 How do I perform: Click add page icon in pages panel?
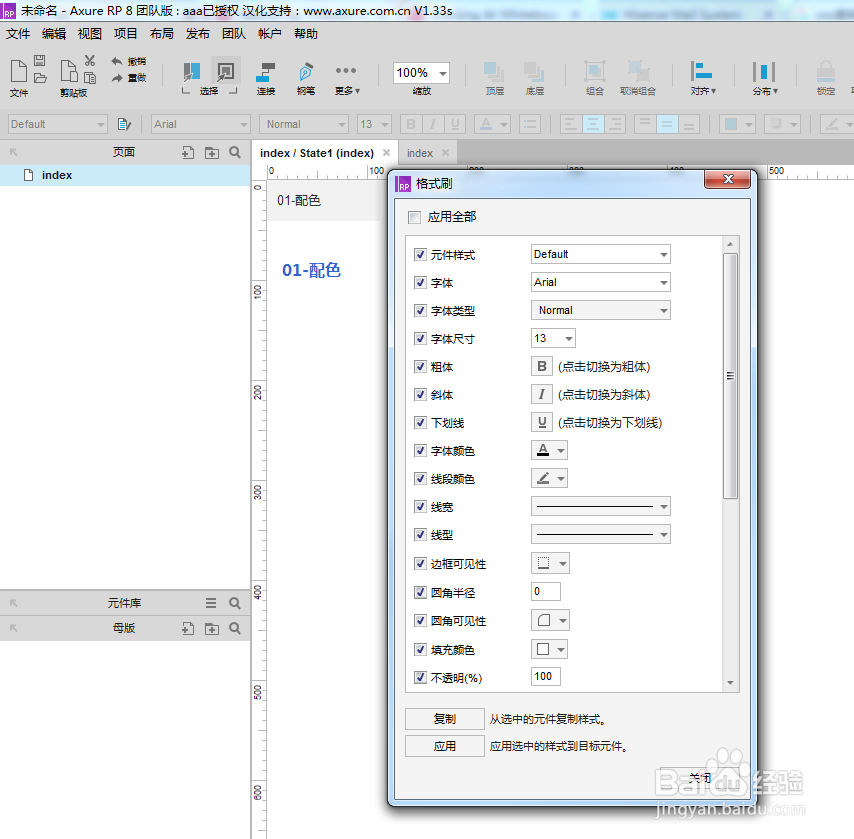[188, 153]
